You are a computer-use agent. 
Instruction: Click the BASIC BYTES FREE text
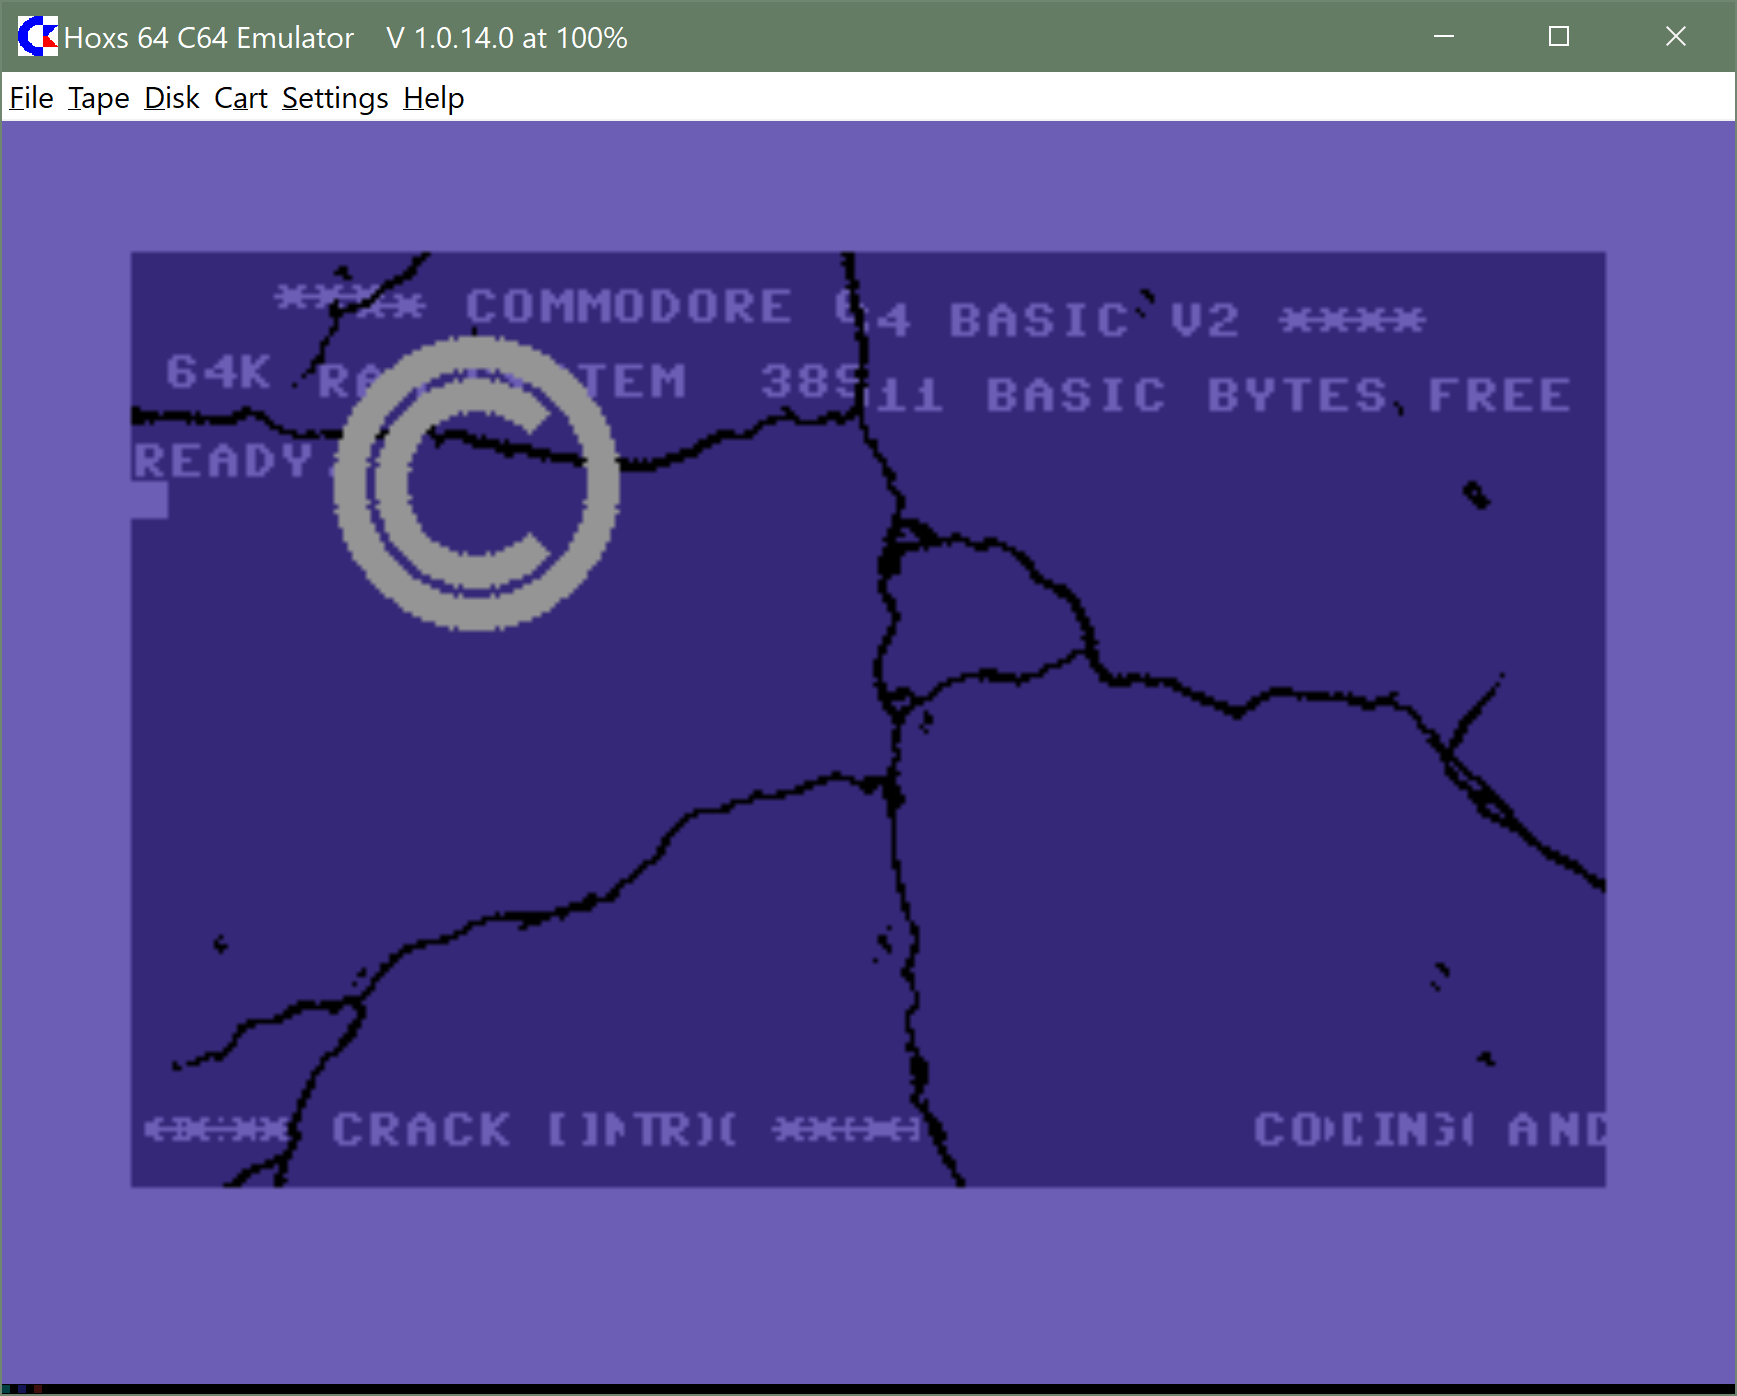(x=1278, y=395)
